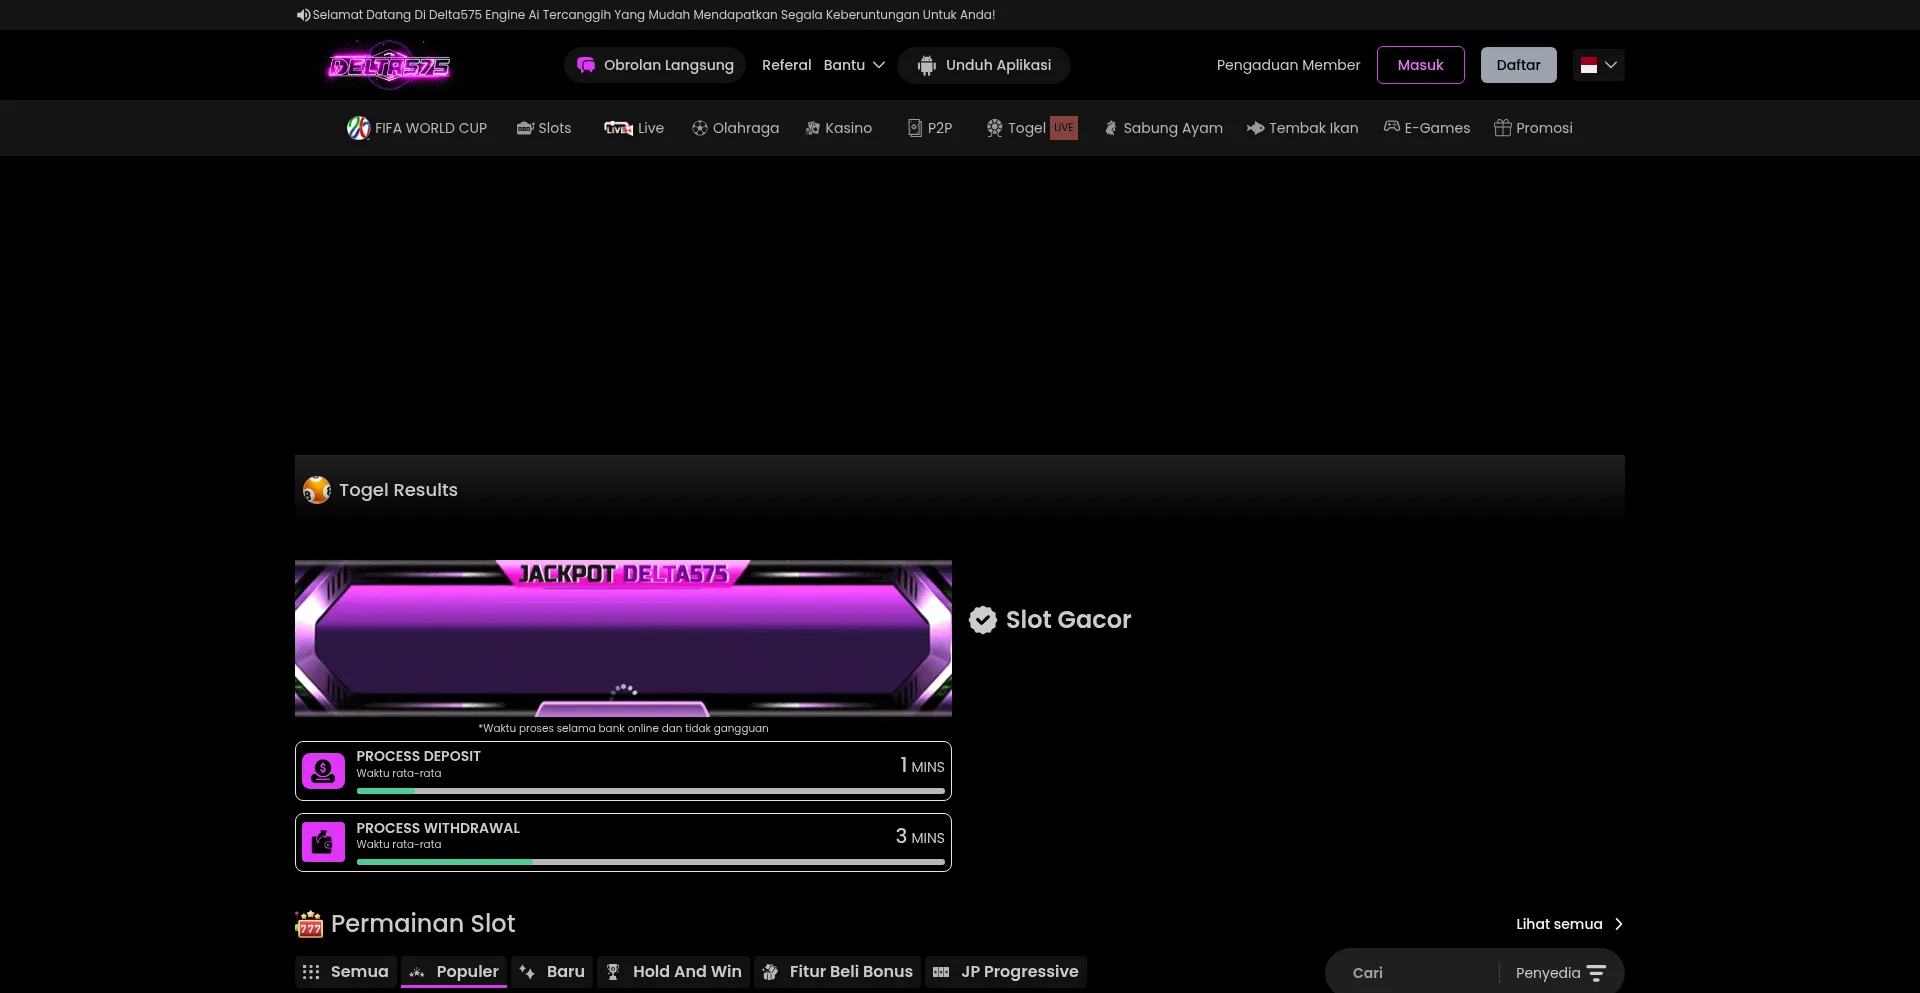Select the Hold And Win tab

tap(674, 972)
